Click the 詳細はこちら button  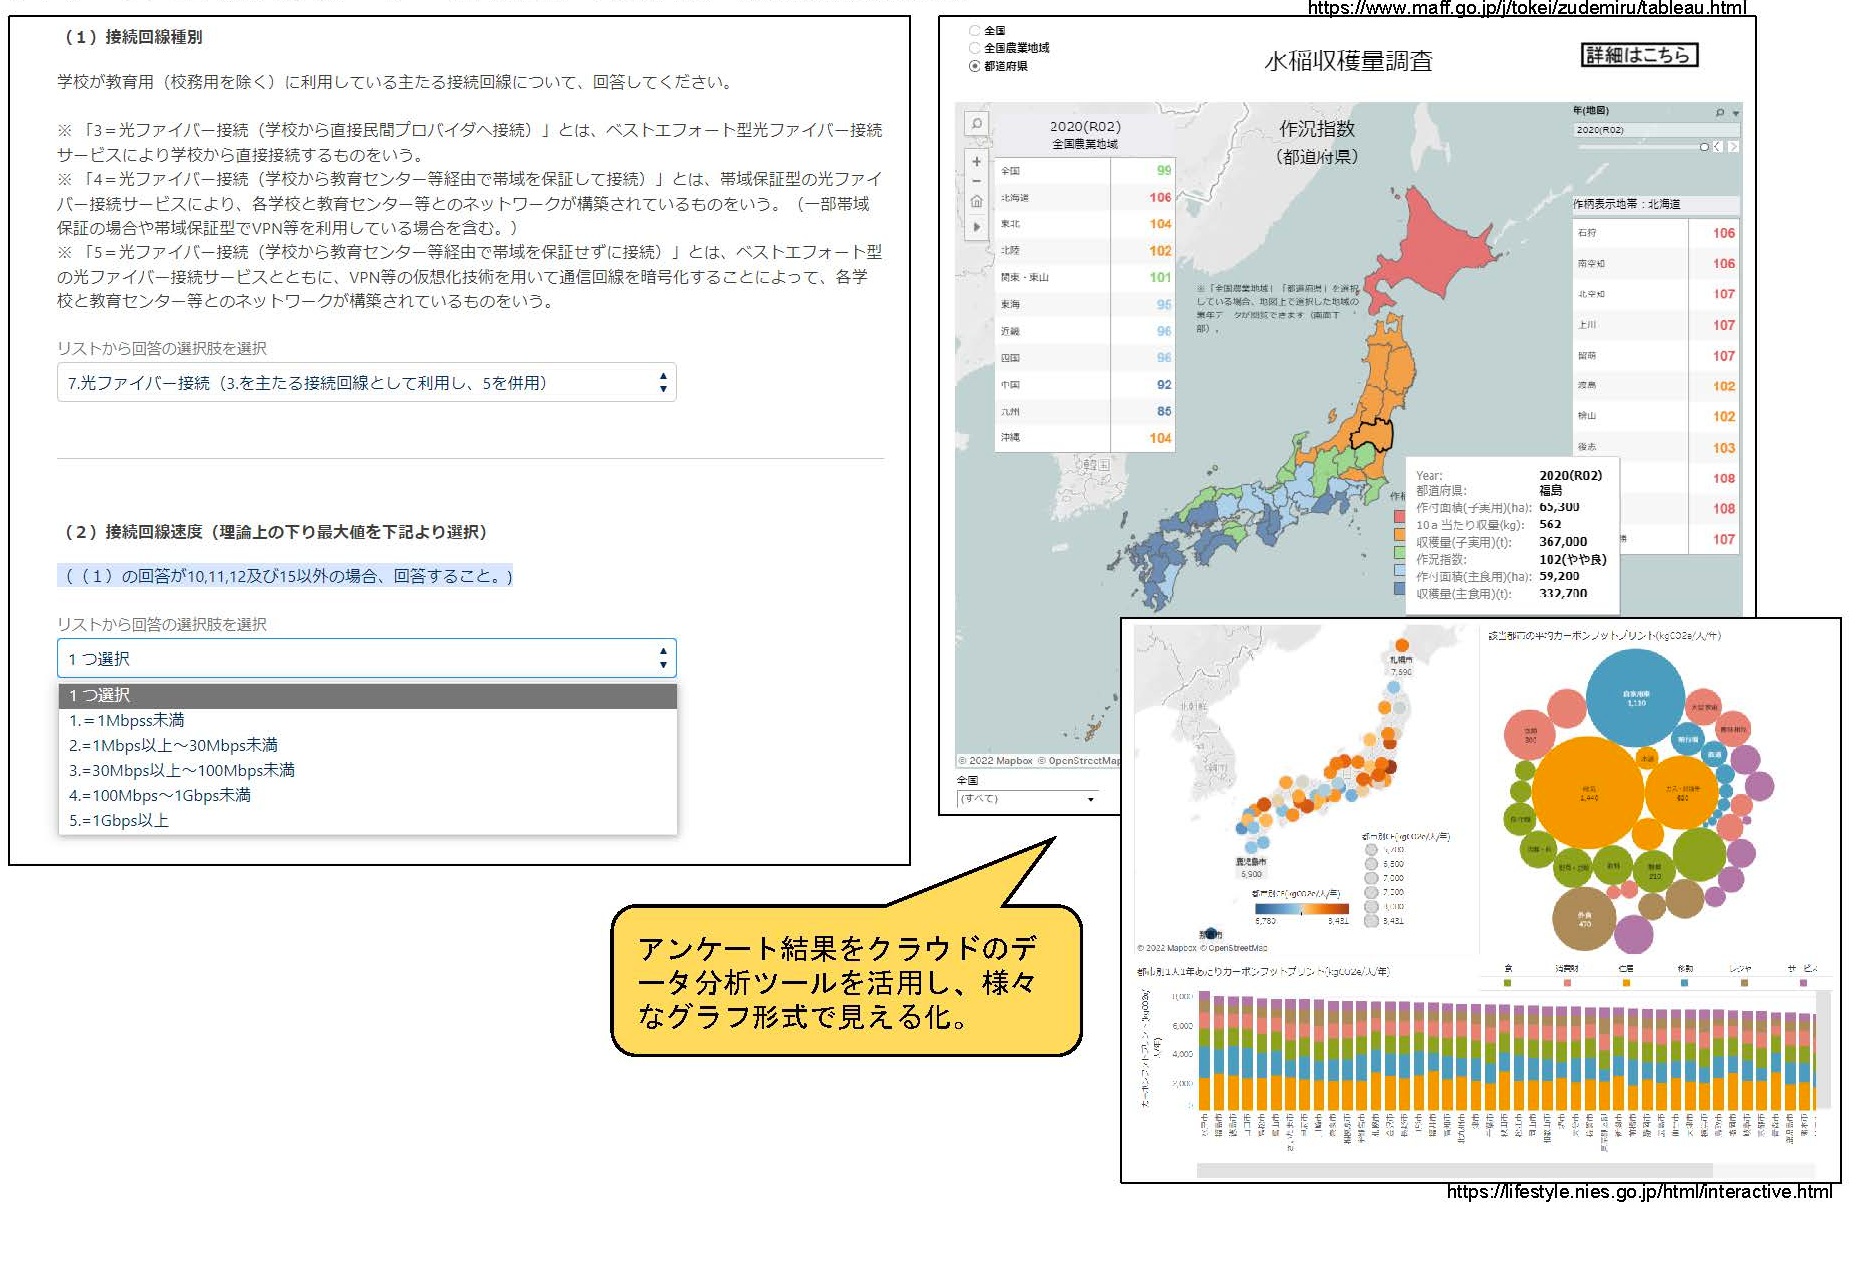coord(1639,55)
